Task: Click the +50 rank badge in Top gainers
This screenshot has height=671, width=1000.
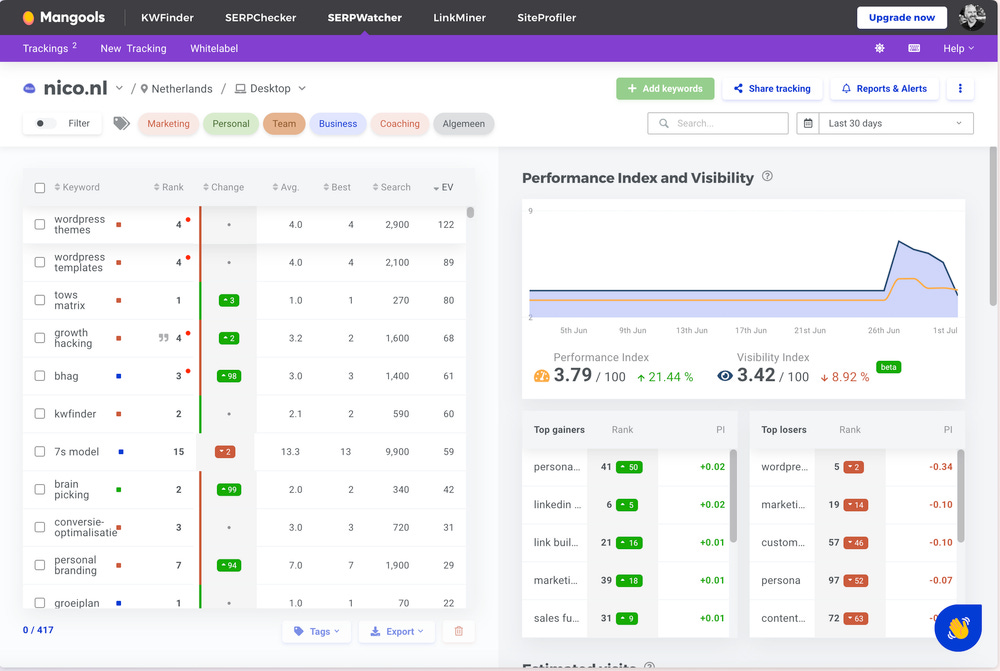Action: pos(629,467)
